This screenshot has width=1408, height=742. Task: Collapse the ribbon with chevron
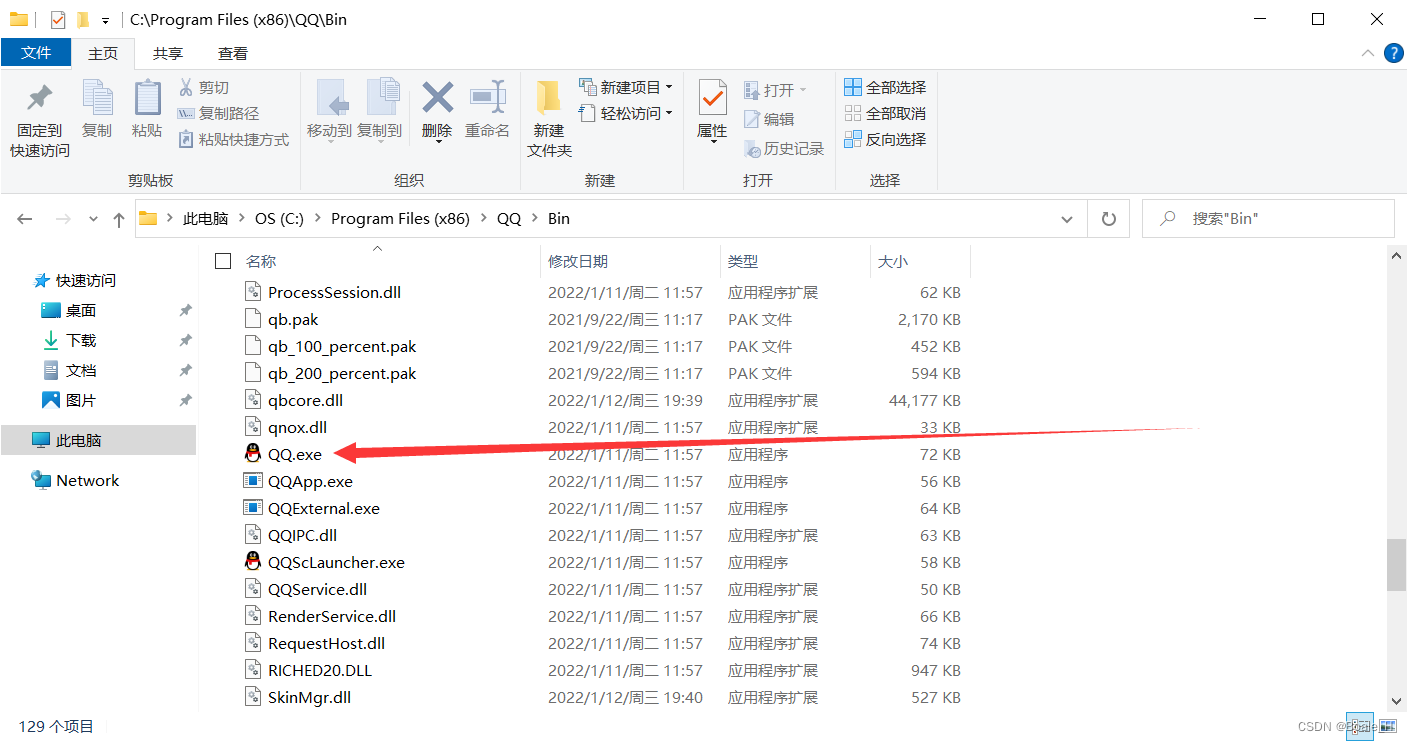point(1367,53)
